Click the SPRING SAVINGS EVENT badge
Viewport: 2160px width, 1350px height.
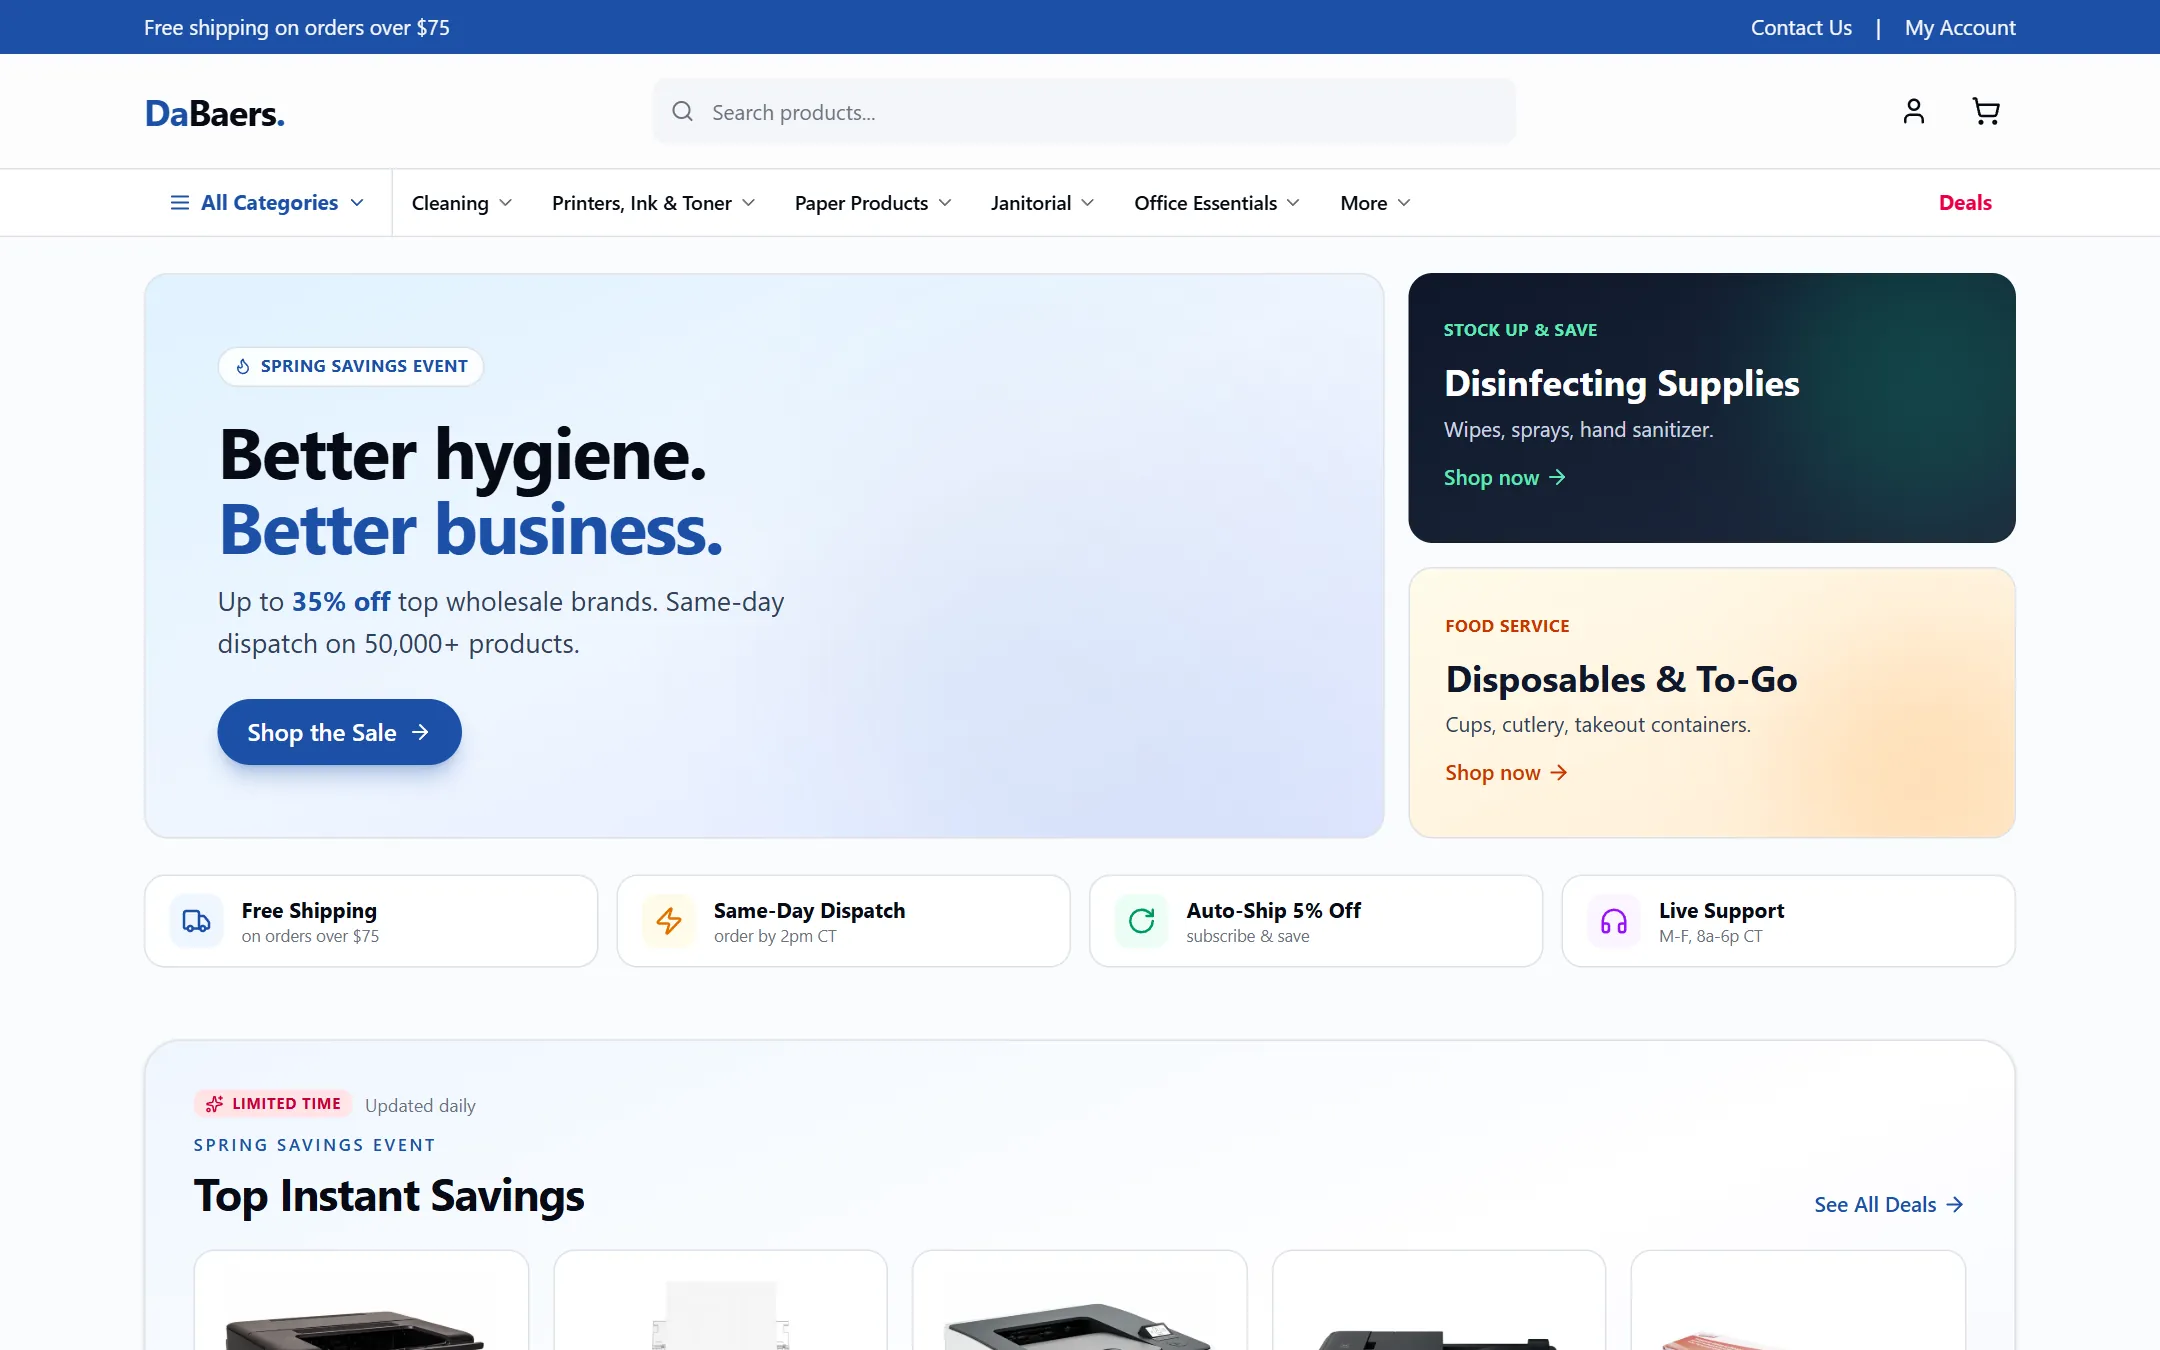(351, 367)
